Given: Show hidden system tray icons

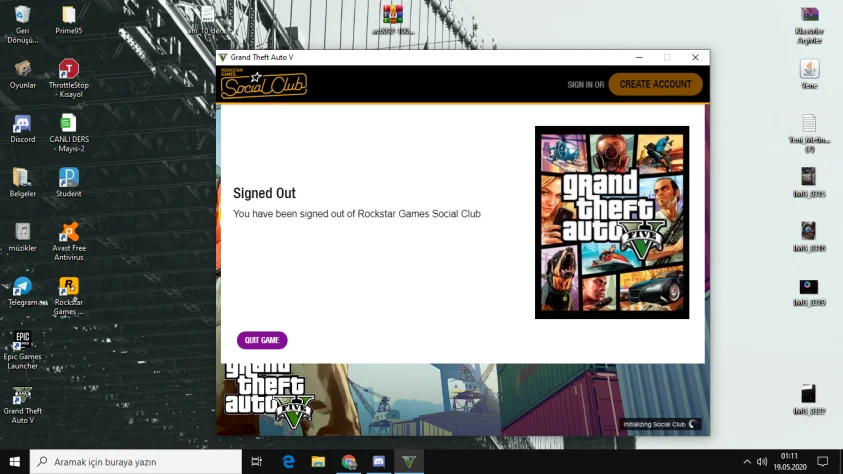Looking at the screenshot, I should (x=747, y=462).
